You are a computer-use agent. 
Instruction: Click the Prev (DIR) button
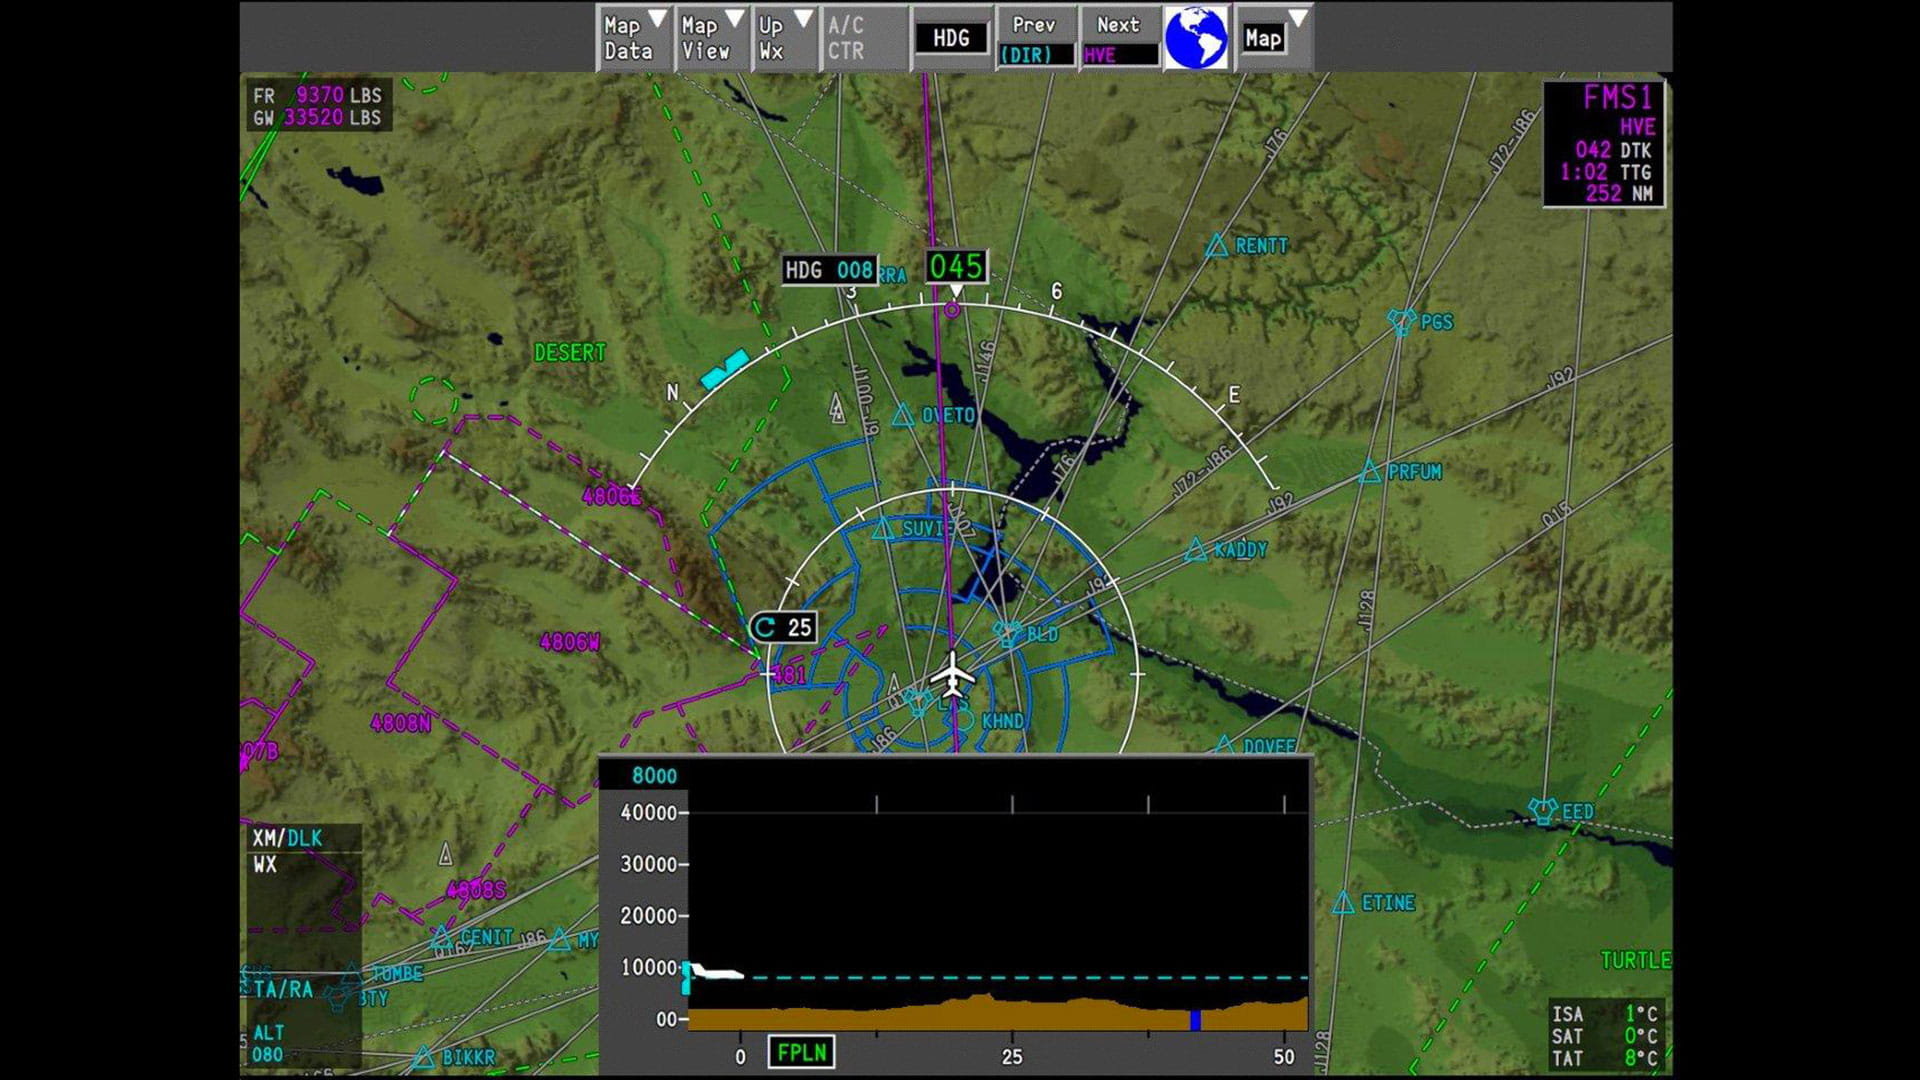tap(1035, 37)
